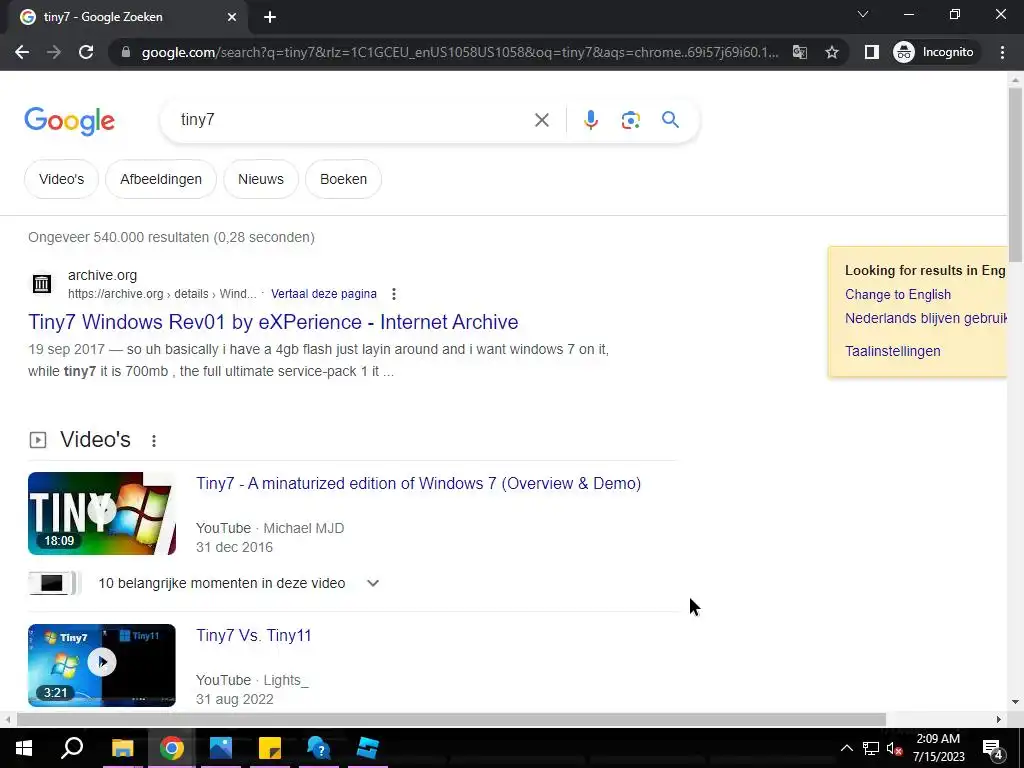This screenshot has width=1024, height=768.
Task: Choose Nederlands blijven gebruiken
Action: pos(925,318)
